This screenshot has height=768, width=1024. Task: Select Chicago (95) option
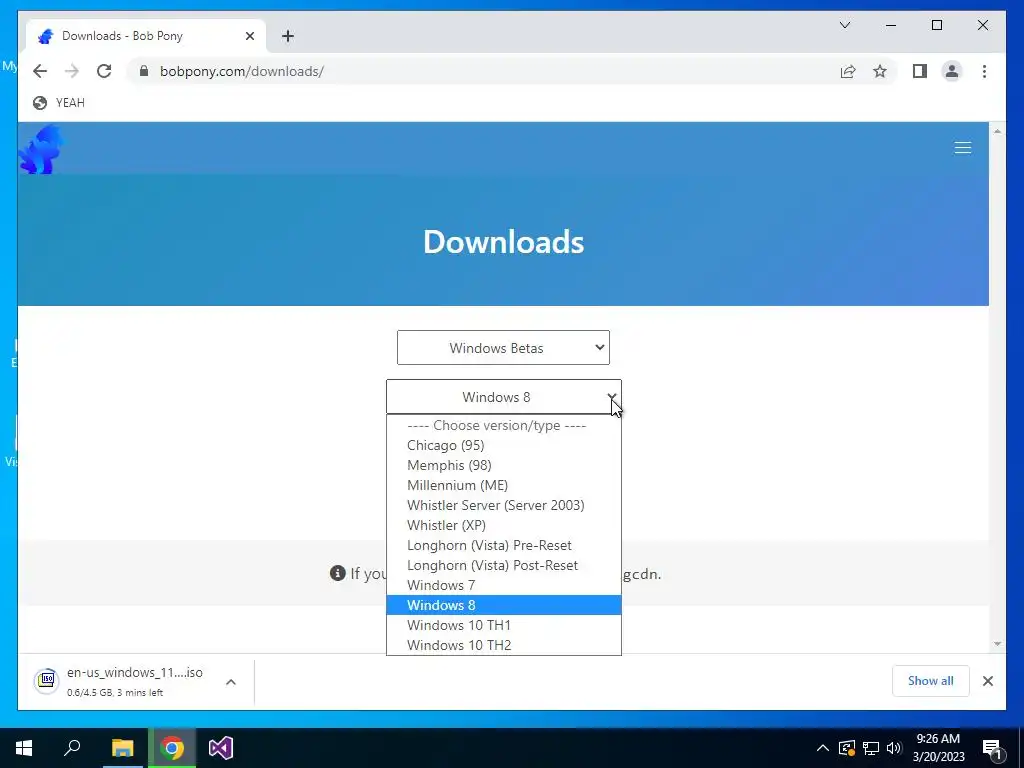[x=504, y=445]
